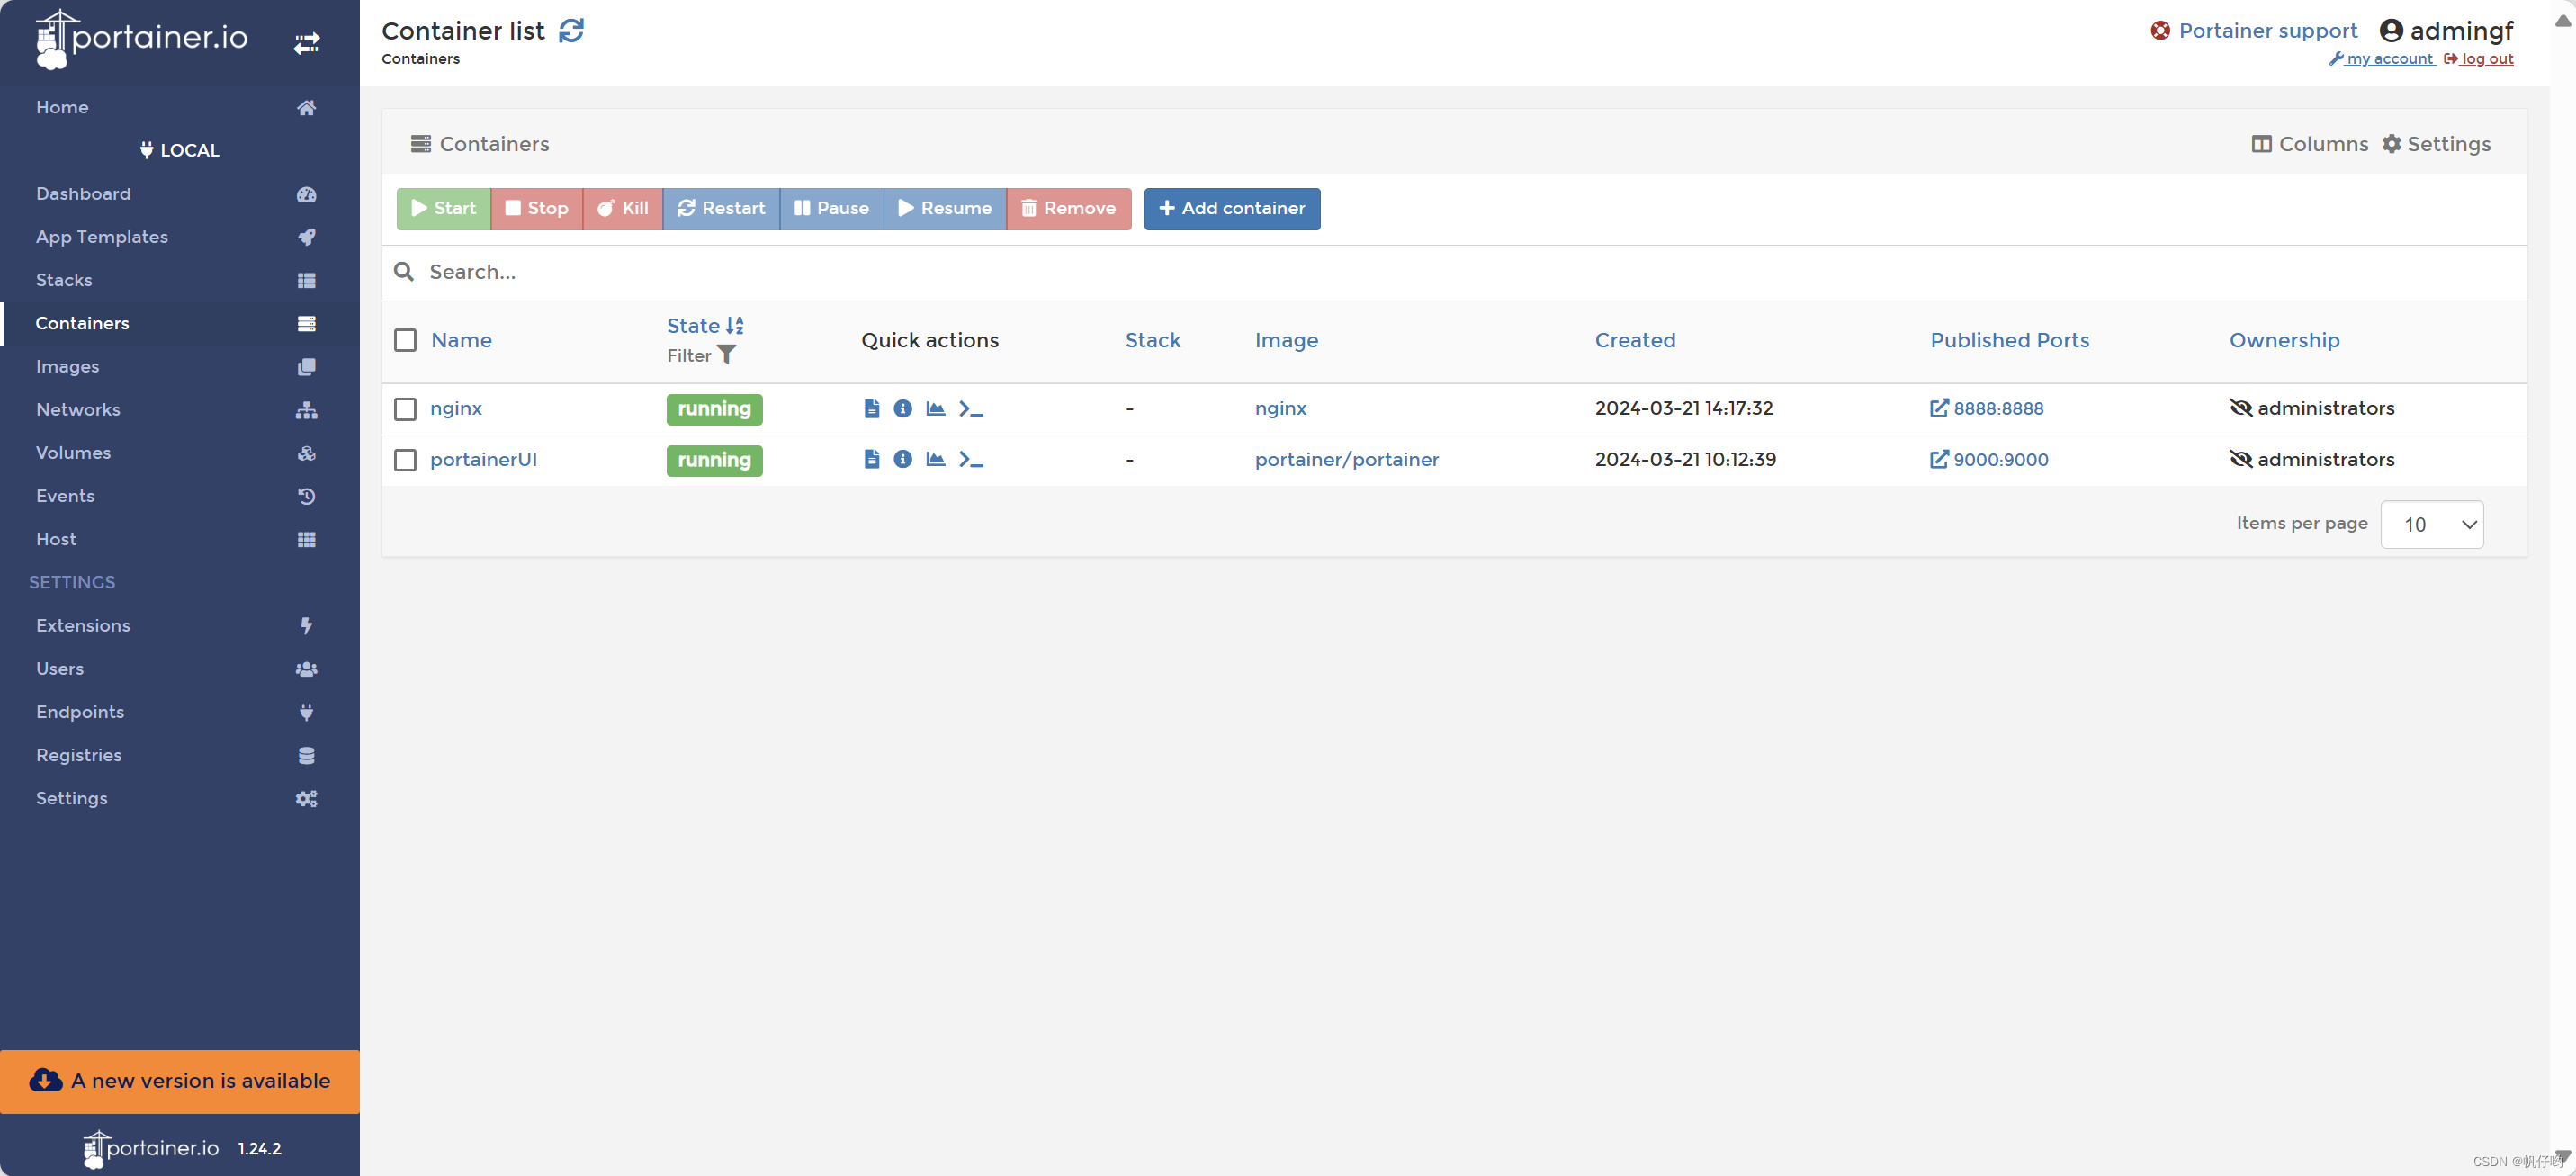Click the new version available banner
Image resolution: width=2576 pixels, height=1176 pixels.
click(x=180, y=1080)
